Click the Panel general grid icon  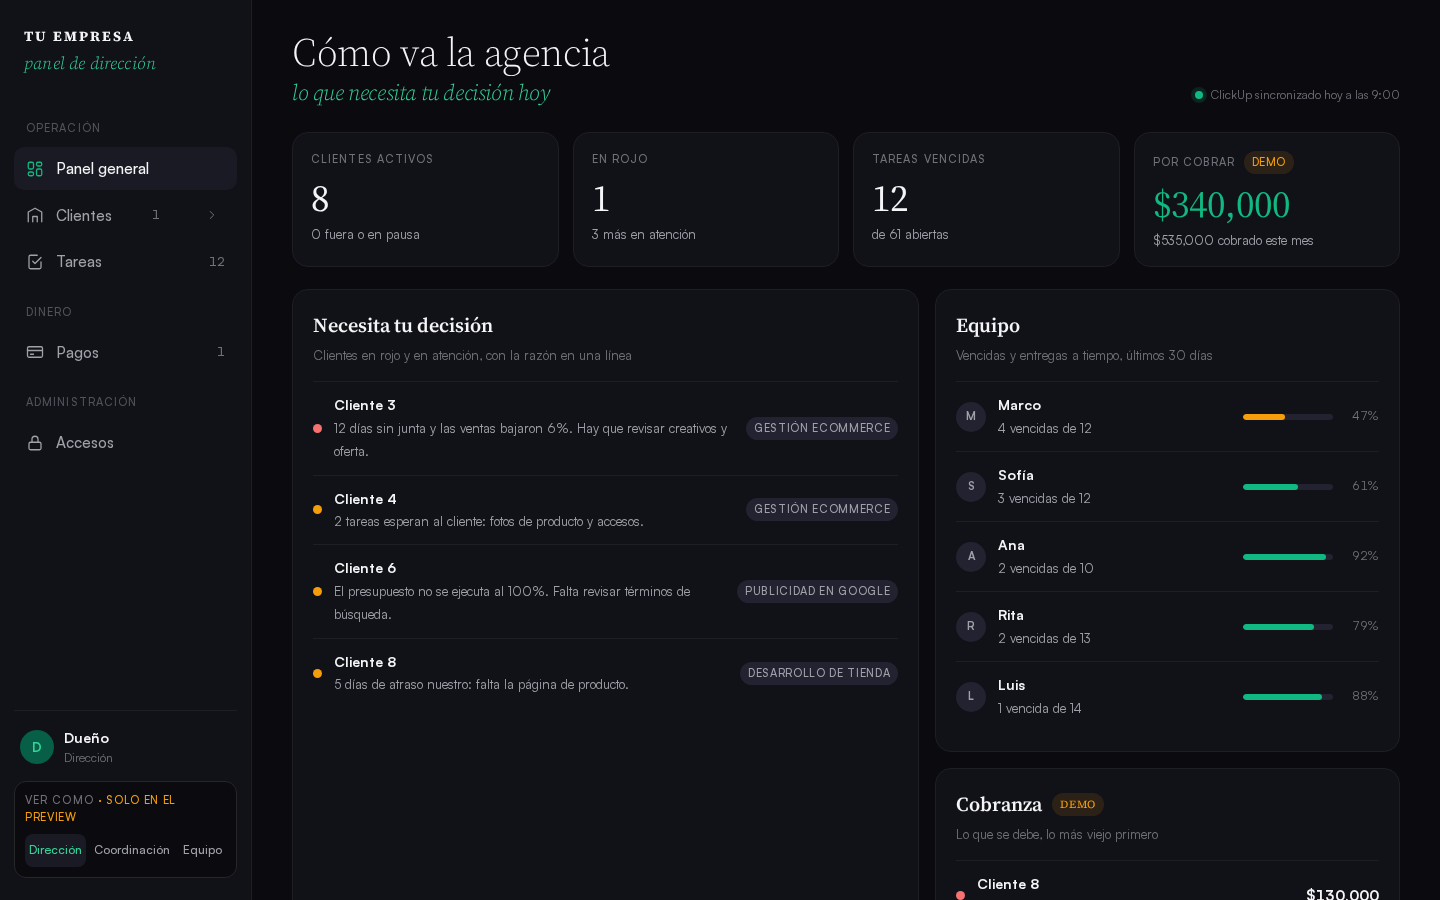(x=35, y=169)
